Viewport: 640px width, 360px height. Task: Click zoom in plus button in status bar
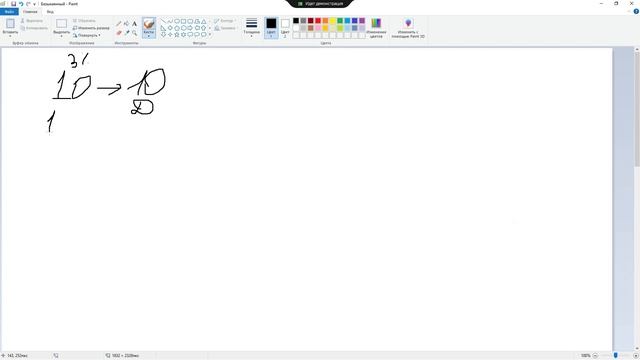coord(636,356)
